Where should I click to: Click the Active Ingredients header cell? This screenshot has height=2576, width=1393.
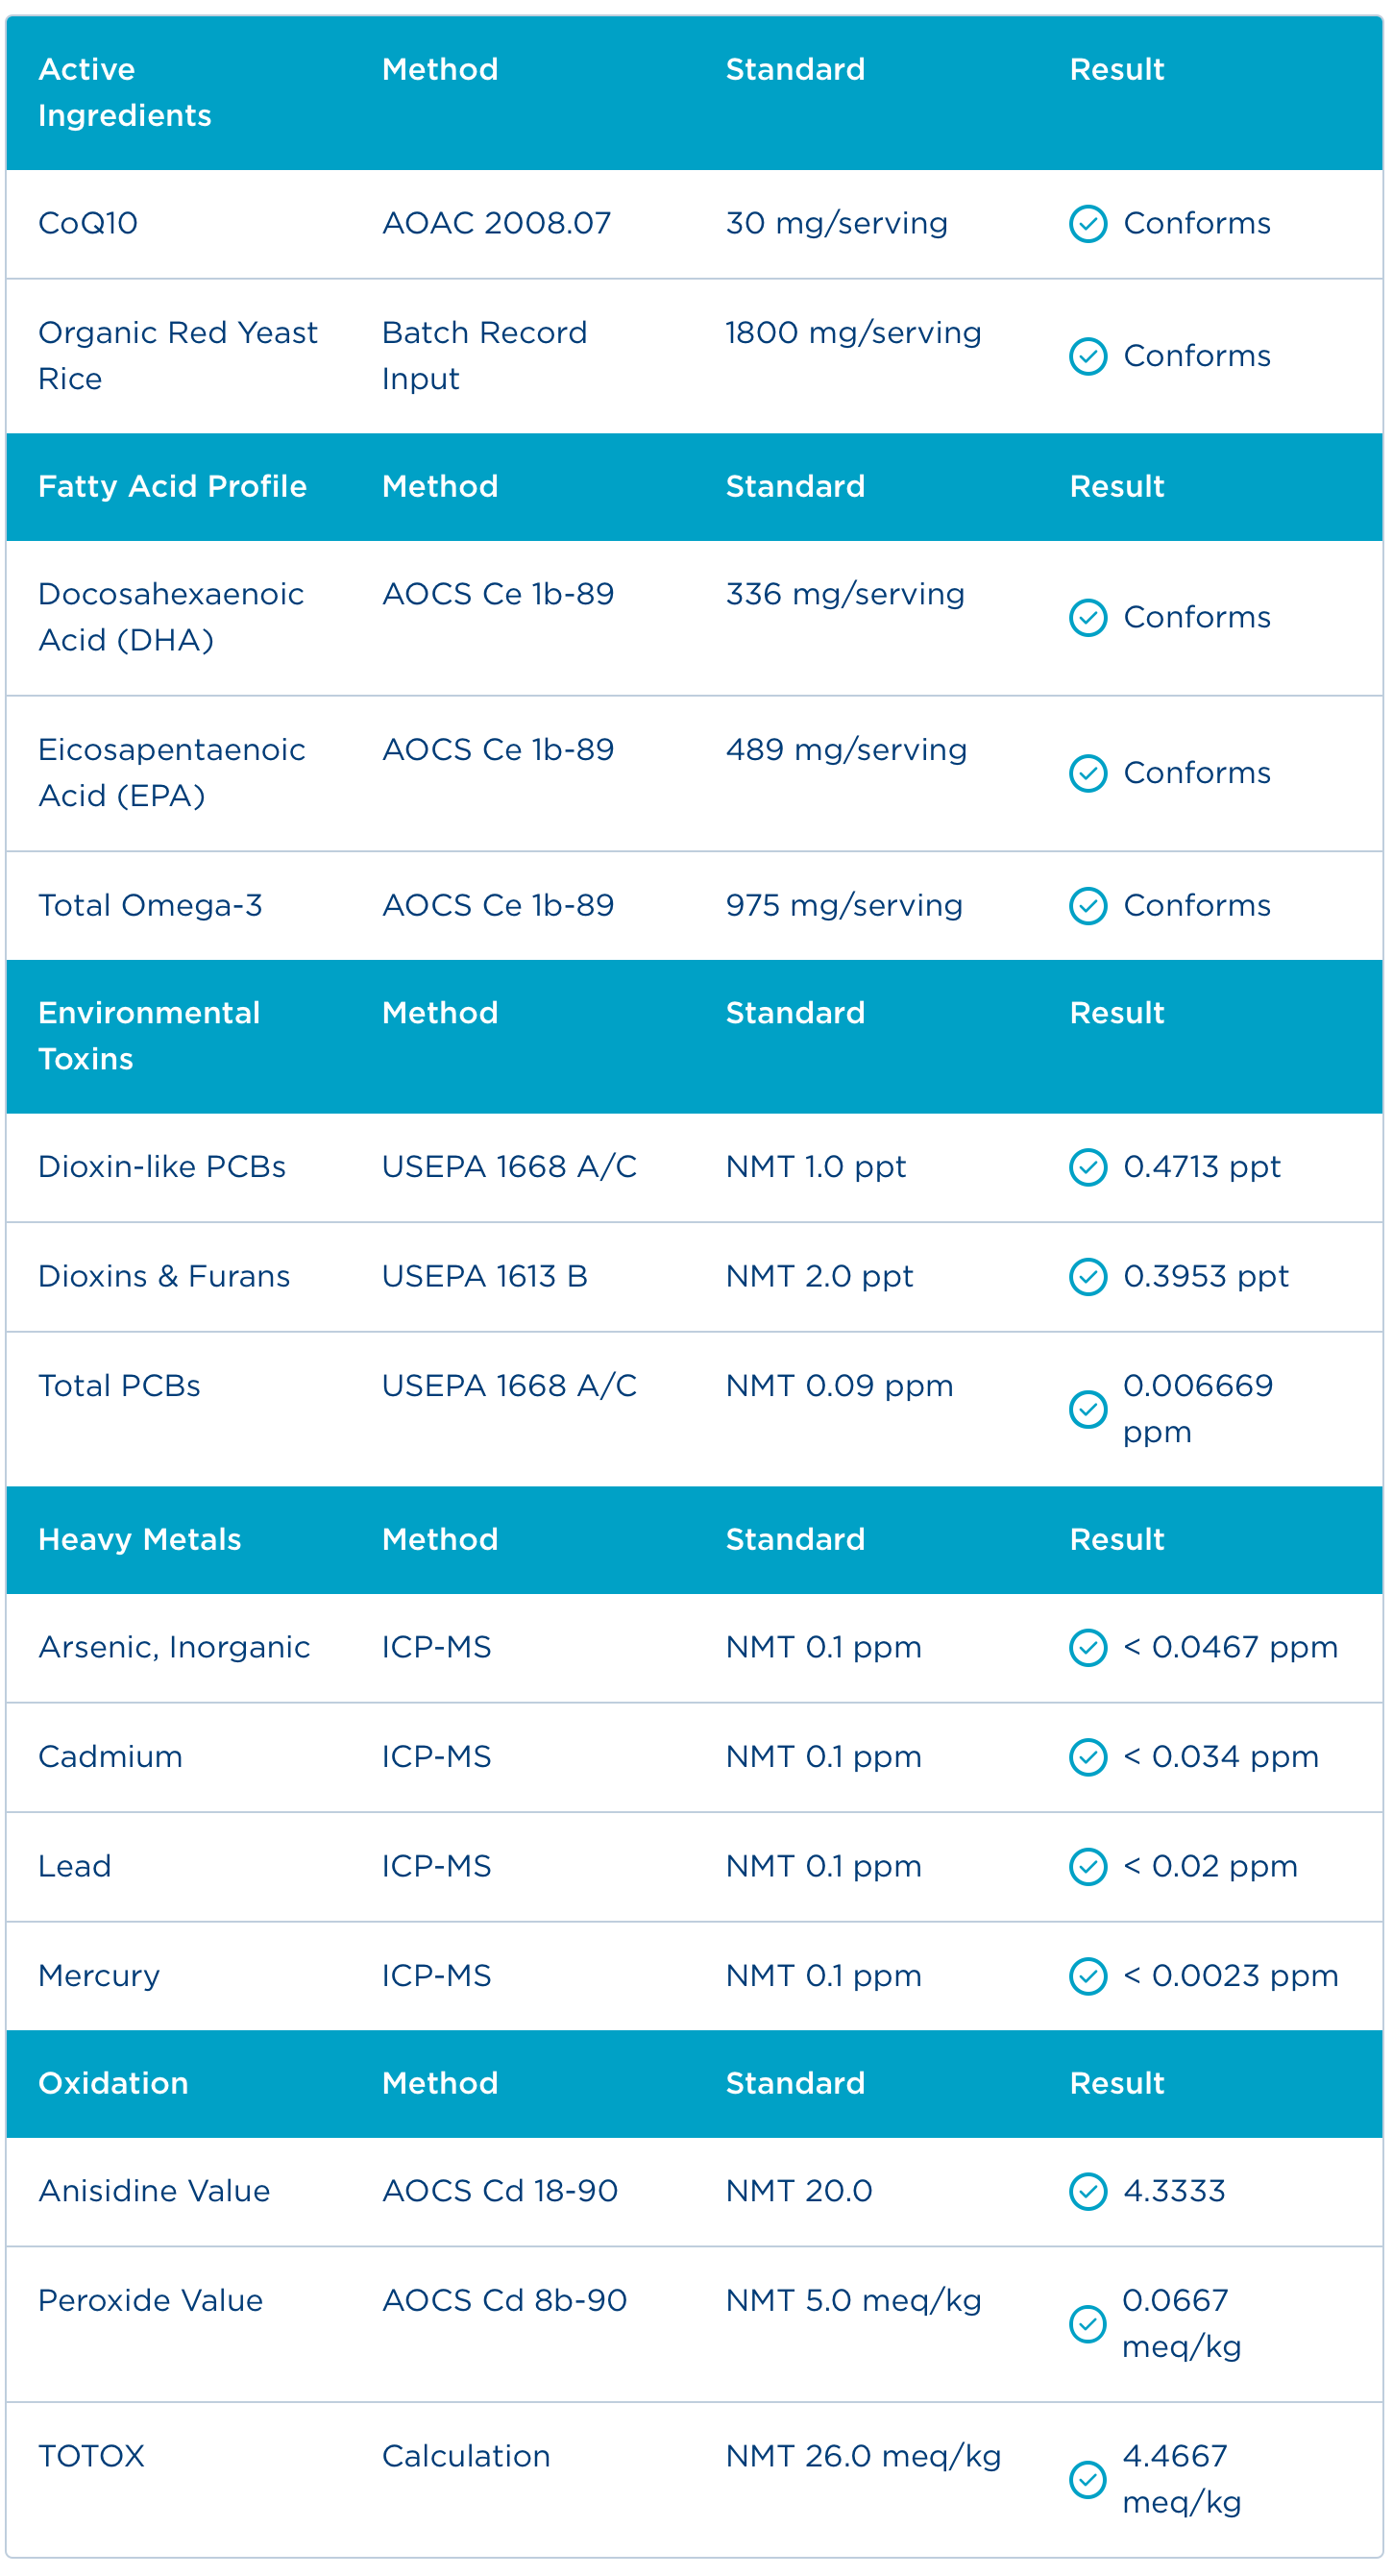pos(125,93)
